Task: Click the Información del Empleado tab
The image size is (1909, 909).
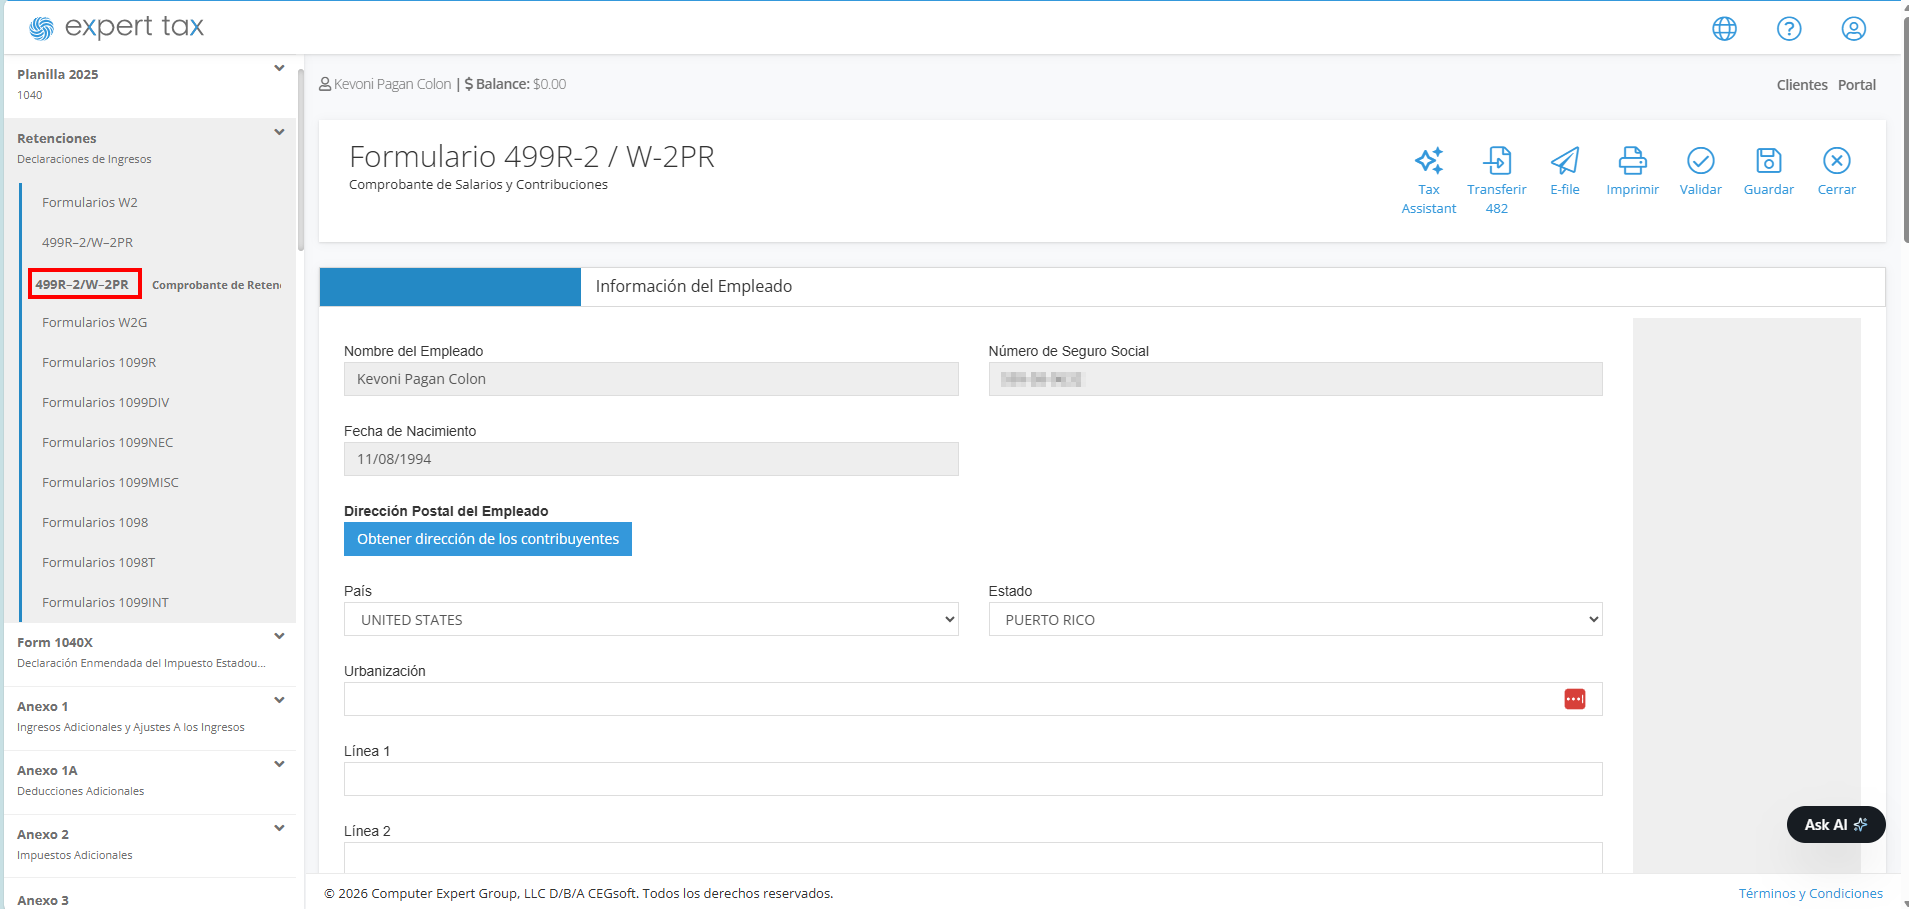Action: (694, 287)
